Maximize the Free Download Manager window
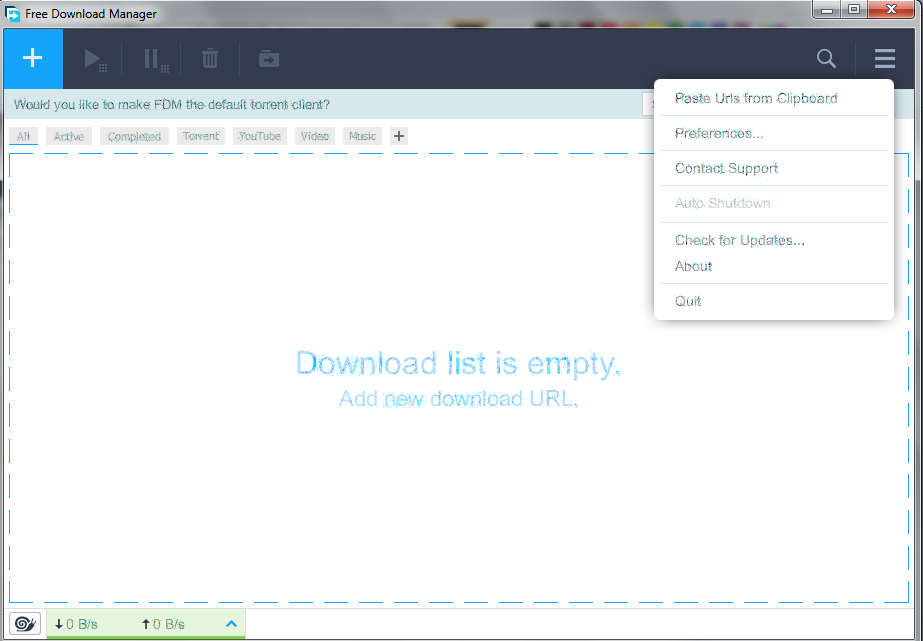The width and height of the screenshot is (923, 641). 854,9
